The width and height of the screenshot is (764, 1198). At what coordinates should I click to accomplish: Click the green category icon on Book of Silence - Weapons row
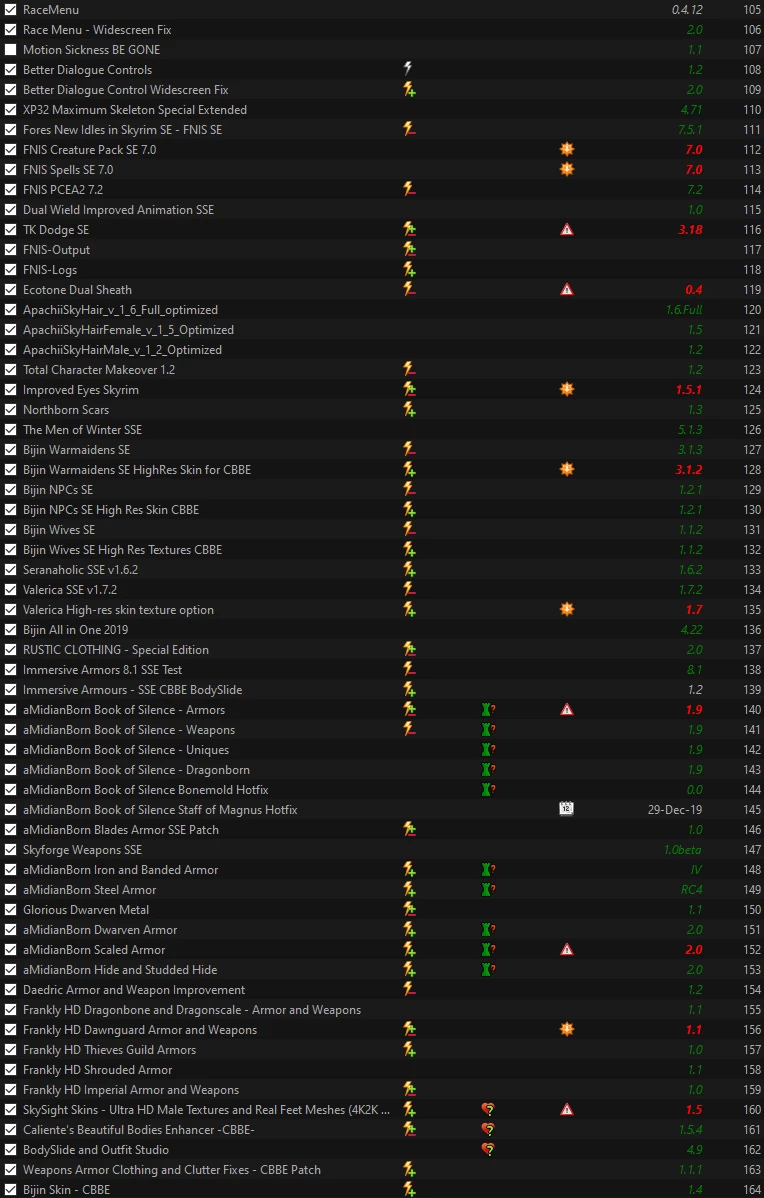click(x=489, y=729)
